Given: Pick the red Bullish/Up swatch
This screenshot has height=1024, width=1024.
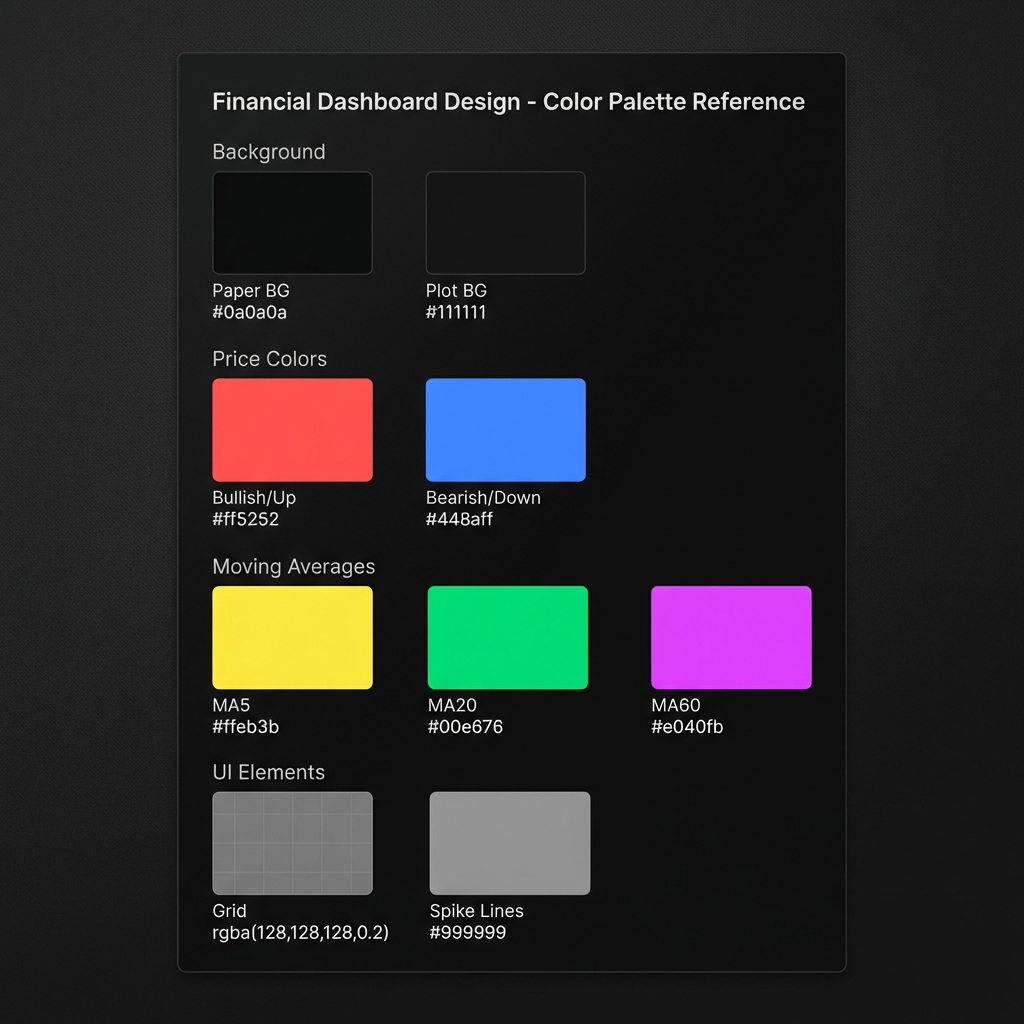Looking at the screenshot, I should point(293,430).
